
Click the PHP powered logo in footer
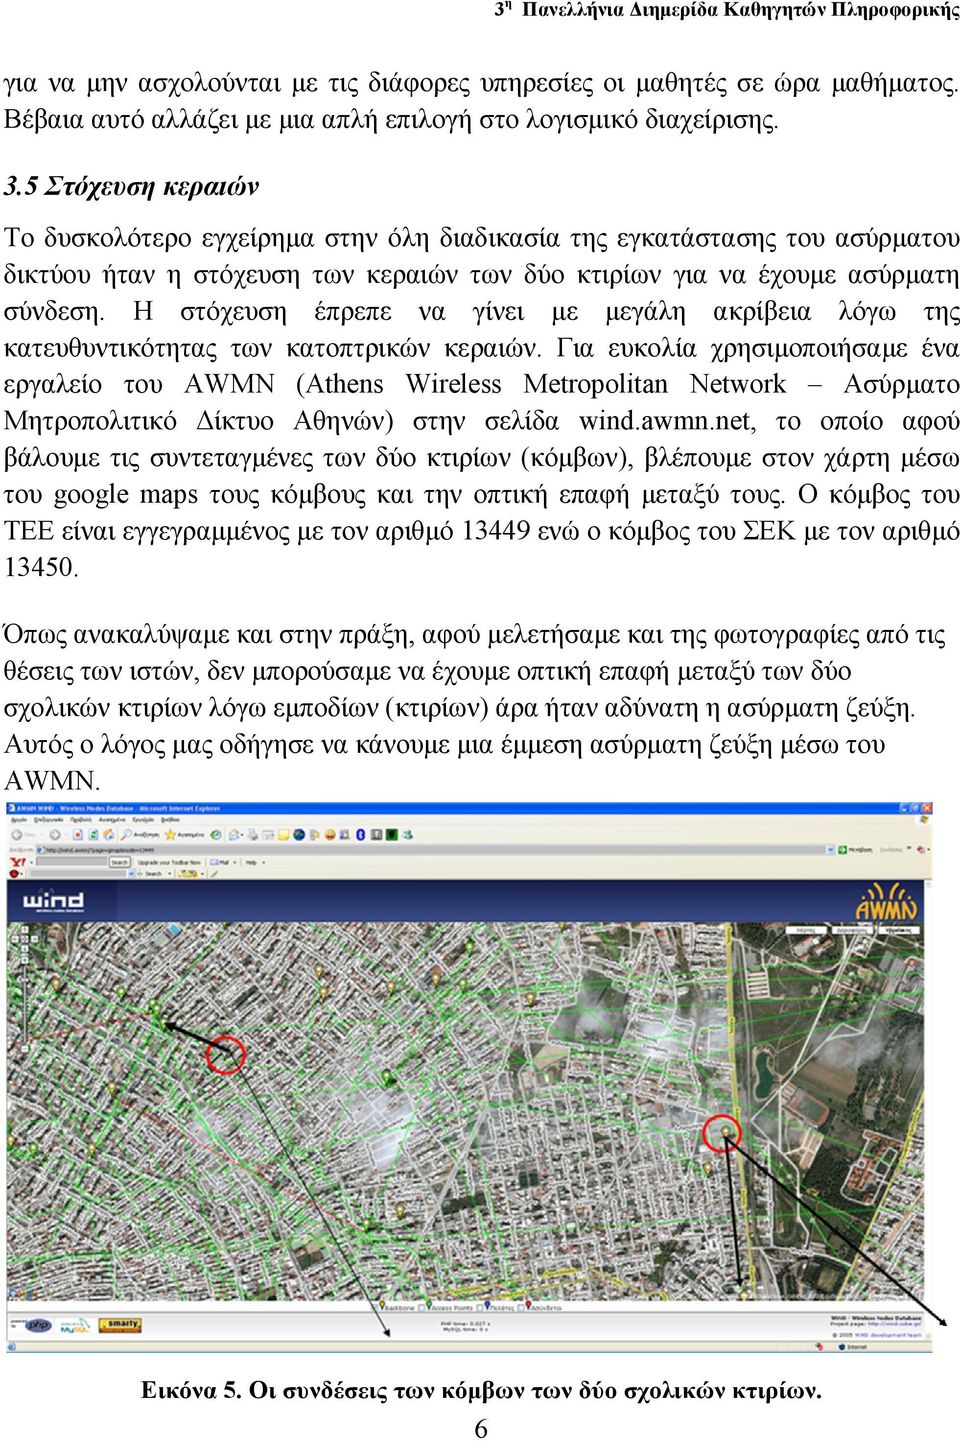[x=37, y=1325]
